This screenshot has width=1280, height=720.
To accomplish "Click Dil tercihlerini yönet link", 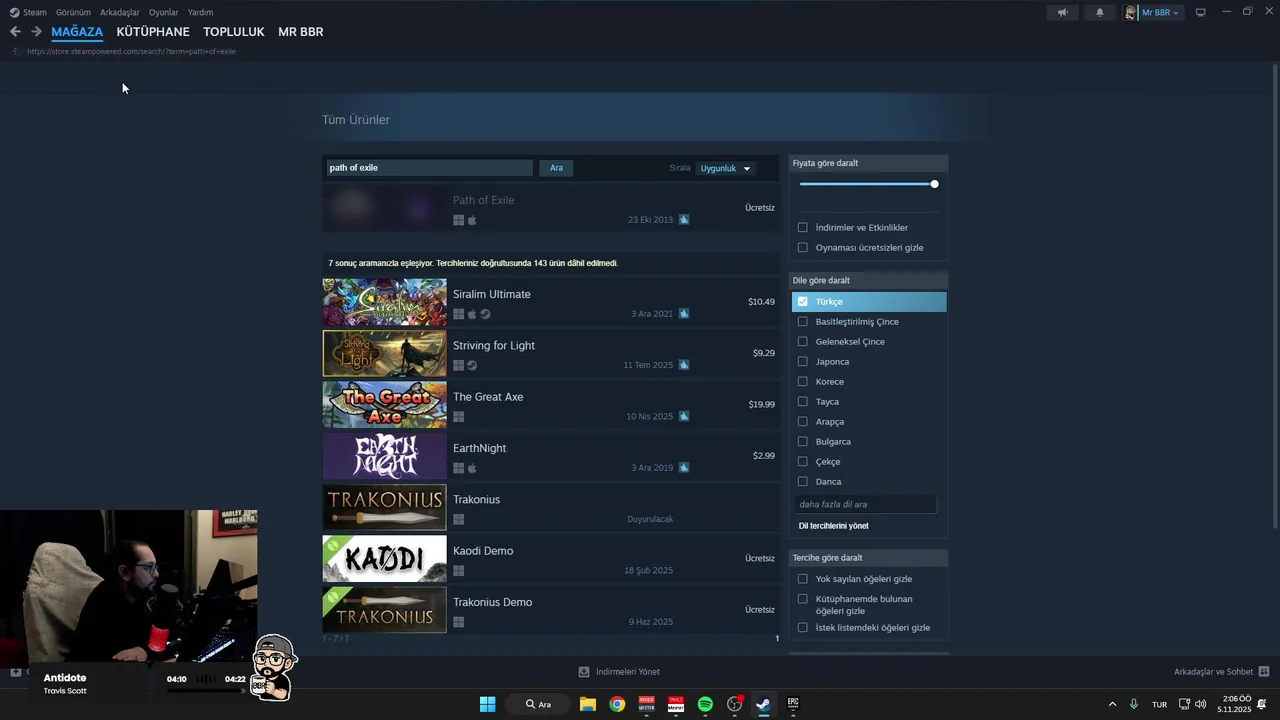I will 833,526.
